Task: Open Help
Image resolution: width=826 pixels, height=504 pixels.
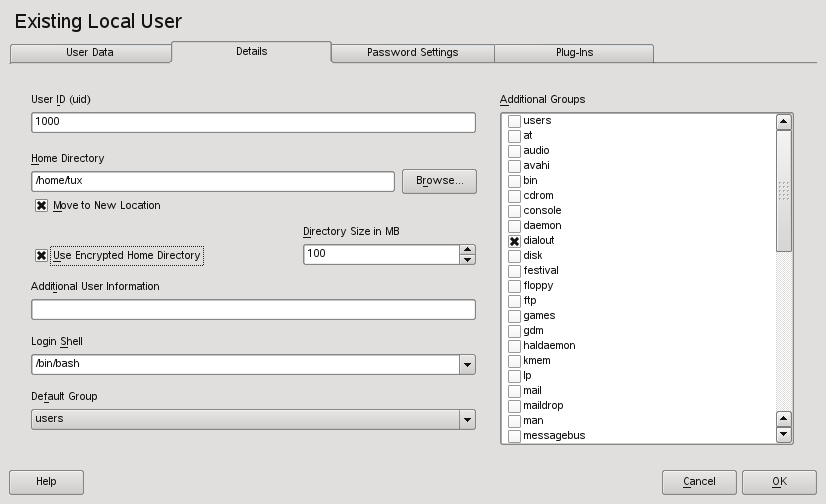Action: 46,482
